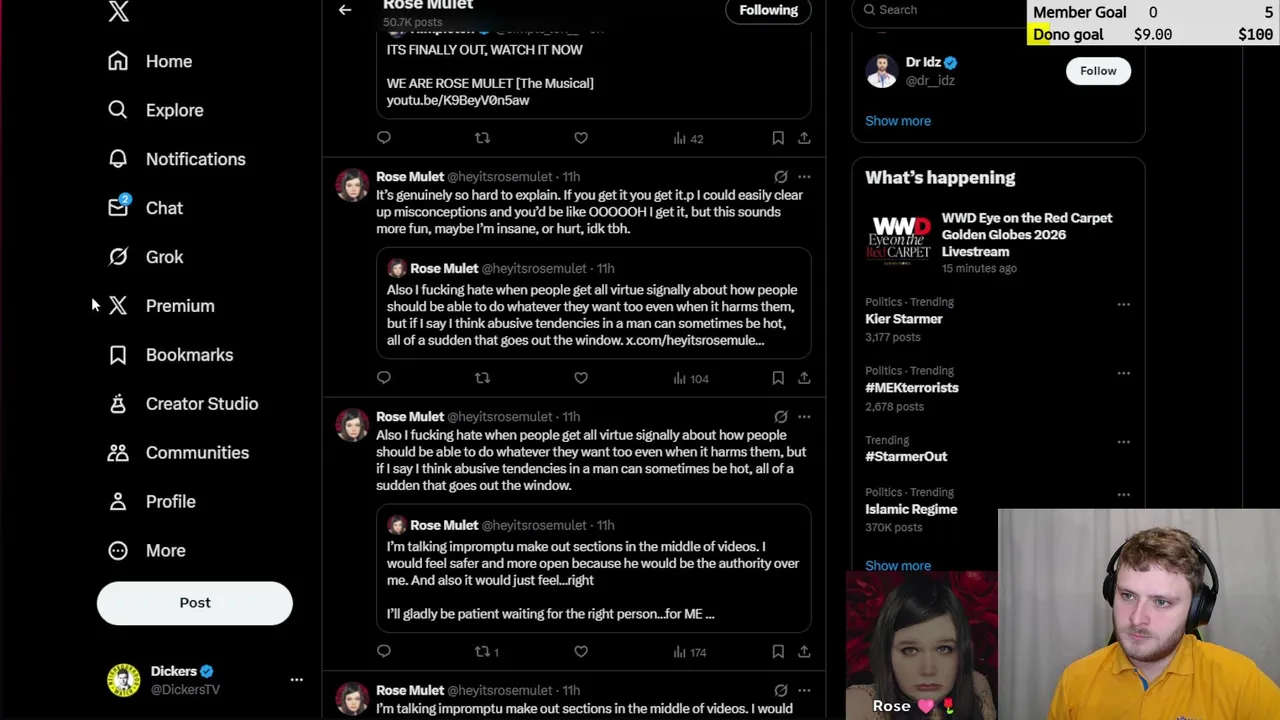
Task: Open the three-dot menu on second Rose Mulet post
Action: pos(804,417)
